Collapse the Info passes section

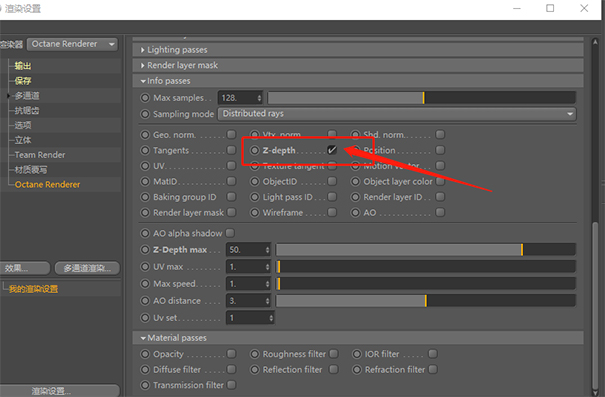click(x=143, y=81)
